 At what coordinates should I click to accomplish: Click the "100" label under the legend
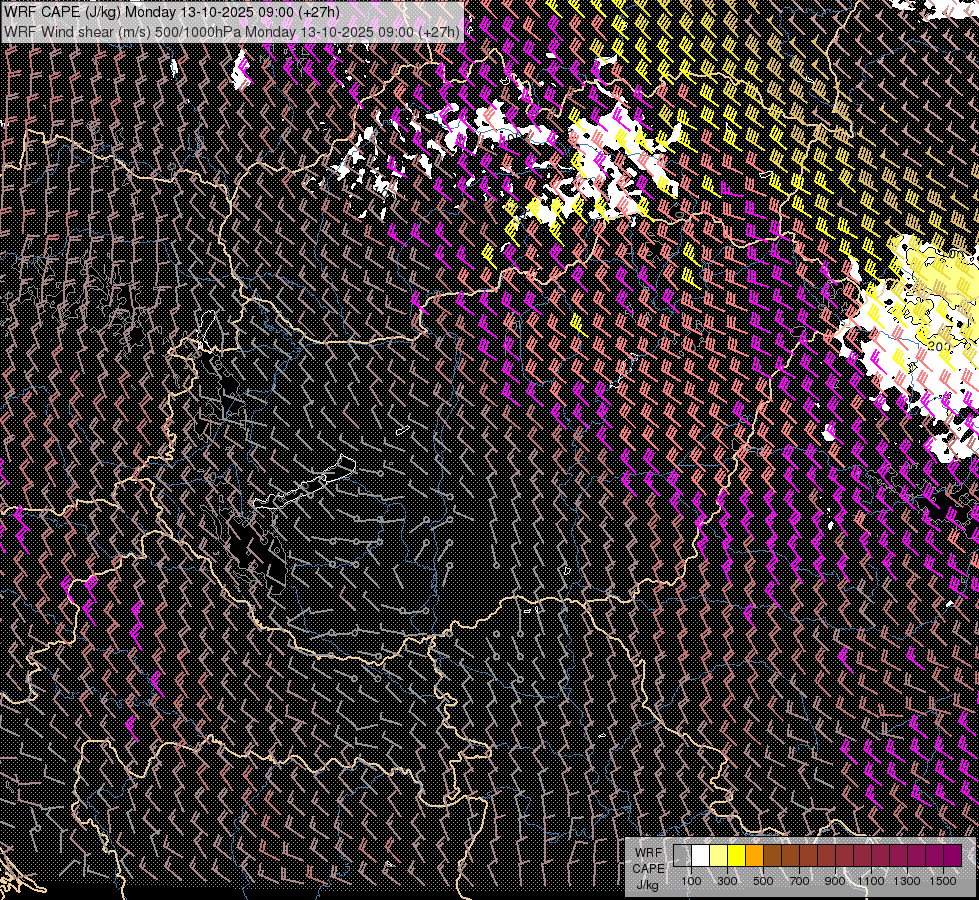point(691,881)
